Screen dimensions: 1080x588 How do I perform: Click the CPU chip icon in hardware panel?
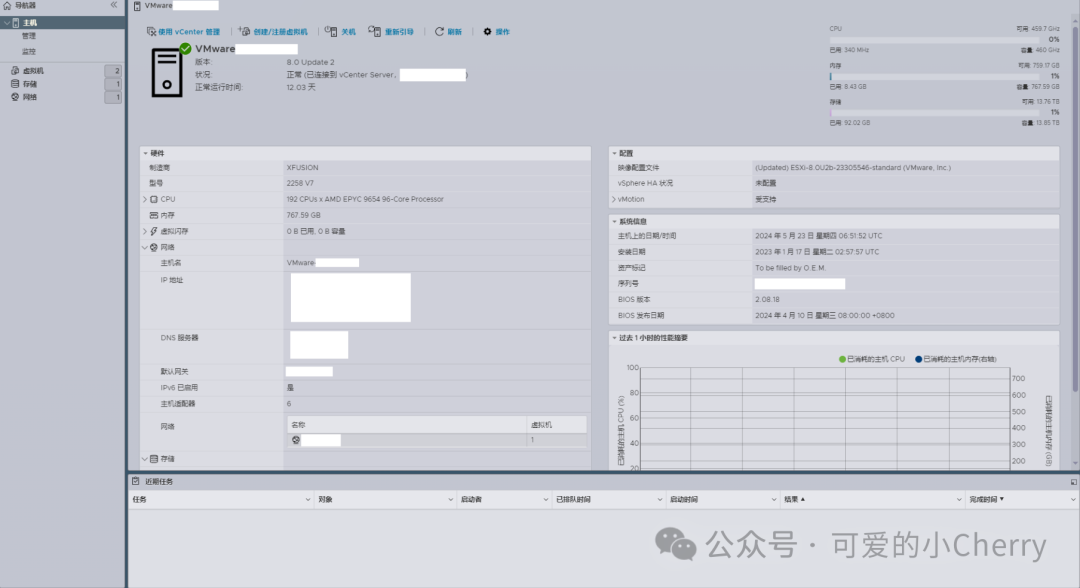pyautogui.click(x=154, y=199)
